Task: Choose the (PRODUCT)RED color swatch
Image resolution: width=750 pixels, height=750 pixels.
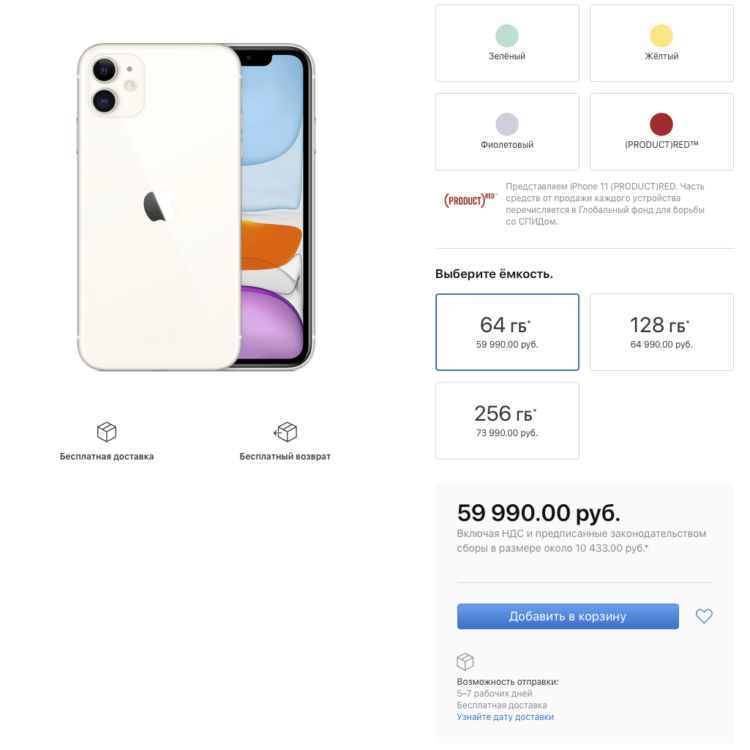Action: point(661,132)
